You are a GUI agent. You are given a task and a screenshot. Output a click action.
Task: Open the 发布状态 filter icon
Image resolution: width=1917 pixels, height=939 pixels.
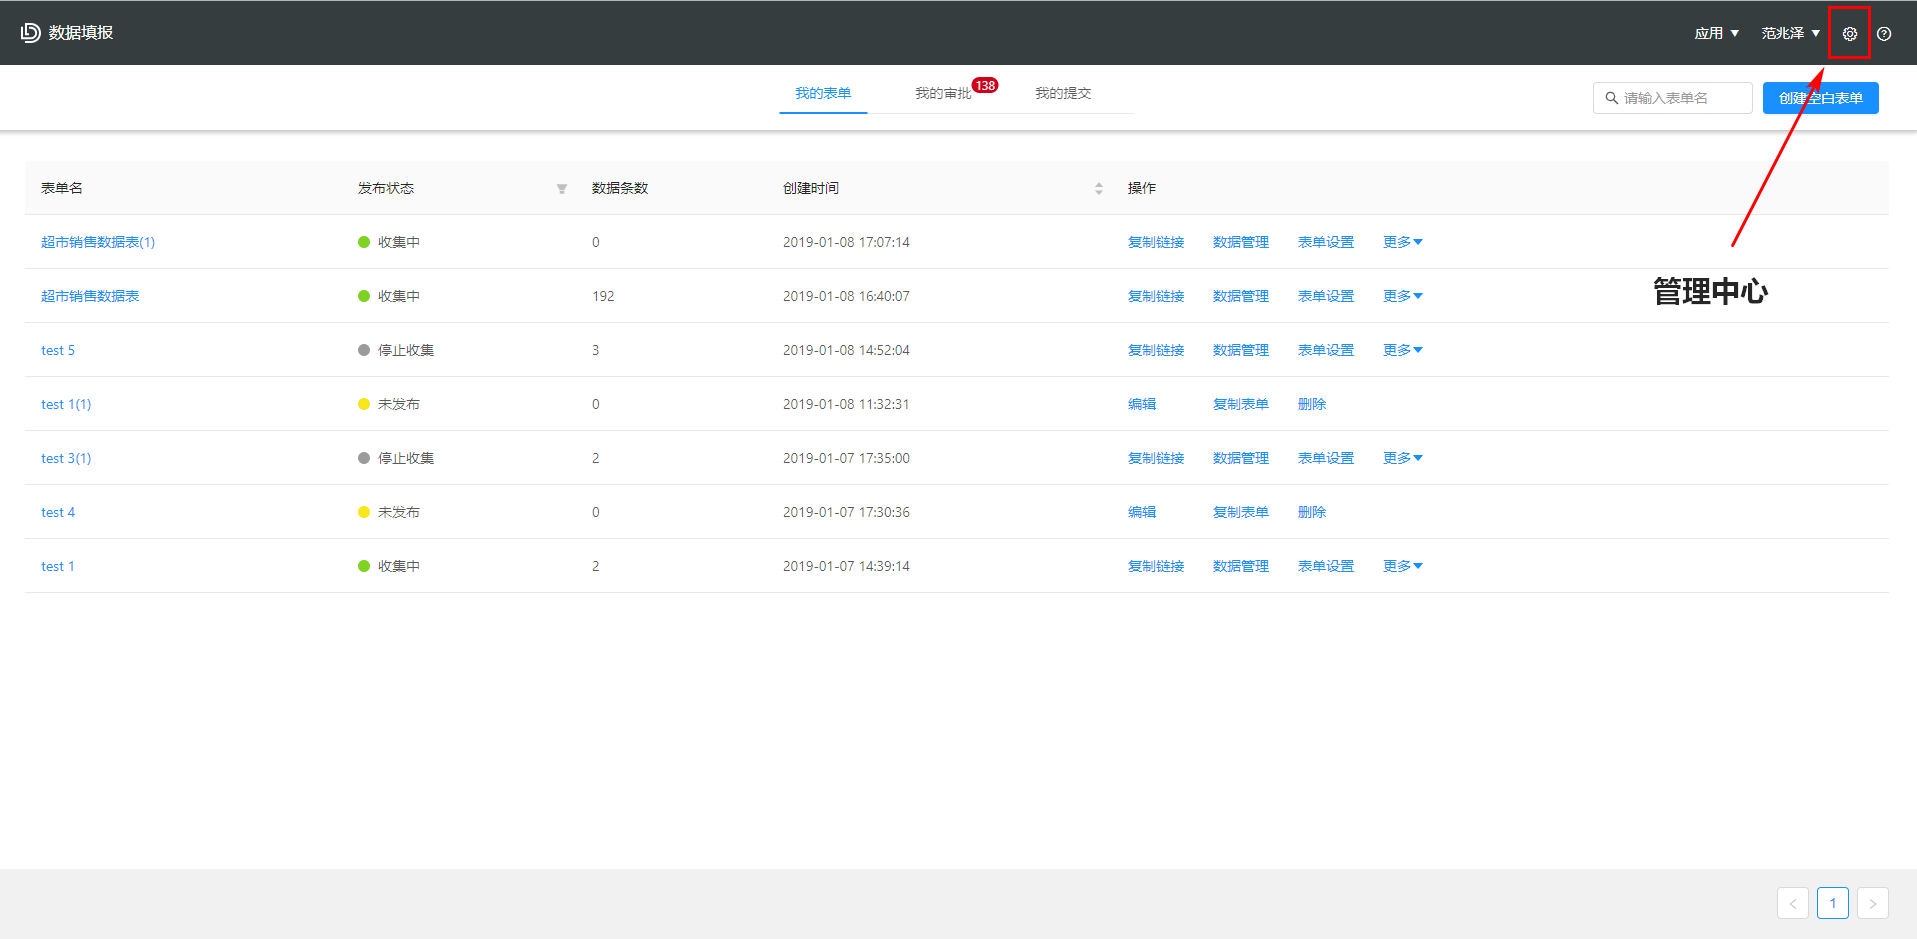(562, 188)
